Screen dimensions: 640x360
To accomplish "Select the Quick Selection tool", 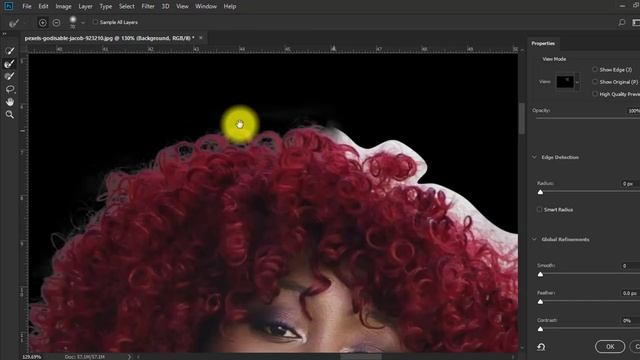I will coord(9,51).
